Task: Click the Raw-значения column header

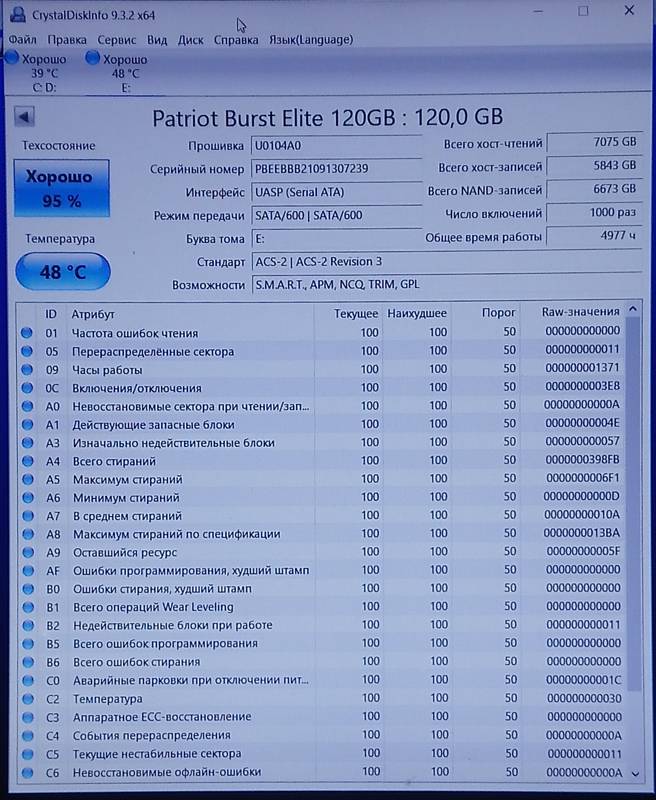Action: [580, 313]
